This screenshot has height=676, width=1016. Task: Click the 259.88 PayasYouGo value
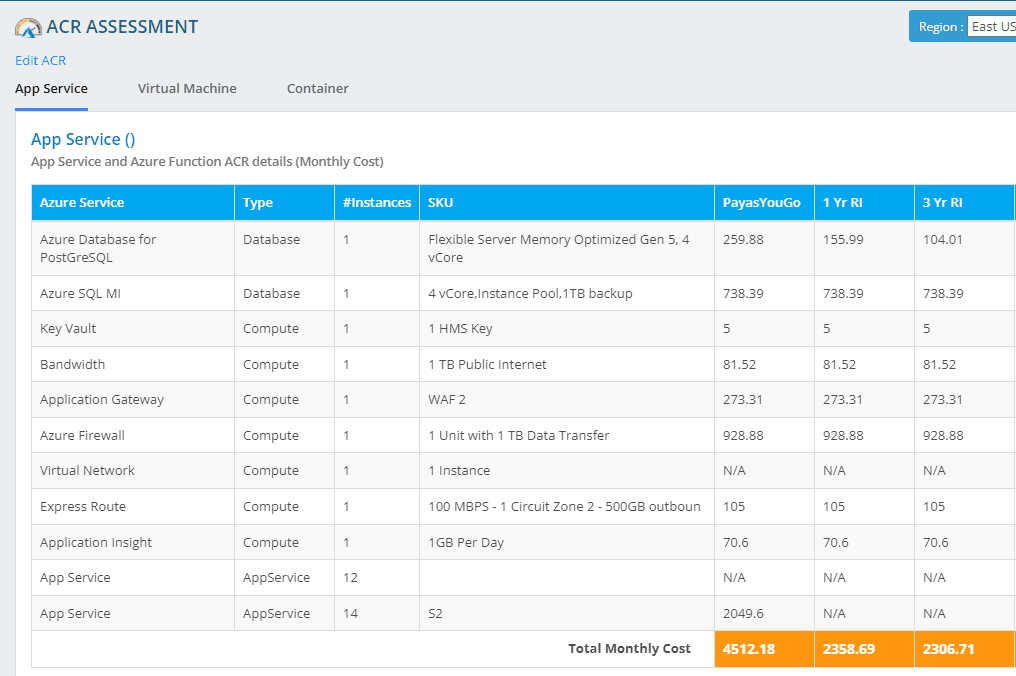(x=743, y=240)
